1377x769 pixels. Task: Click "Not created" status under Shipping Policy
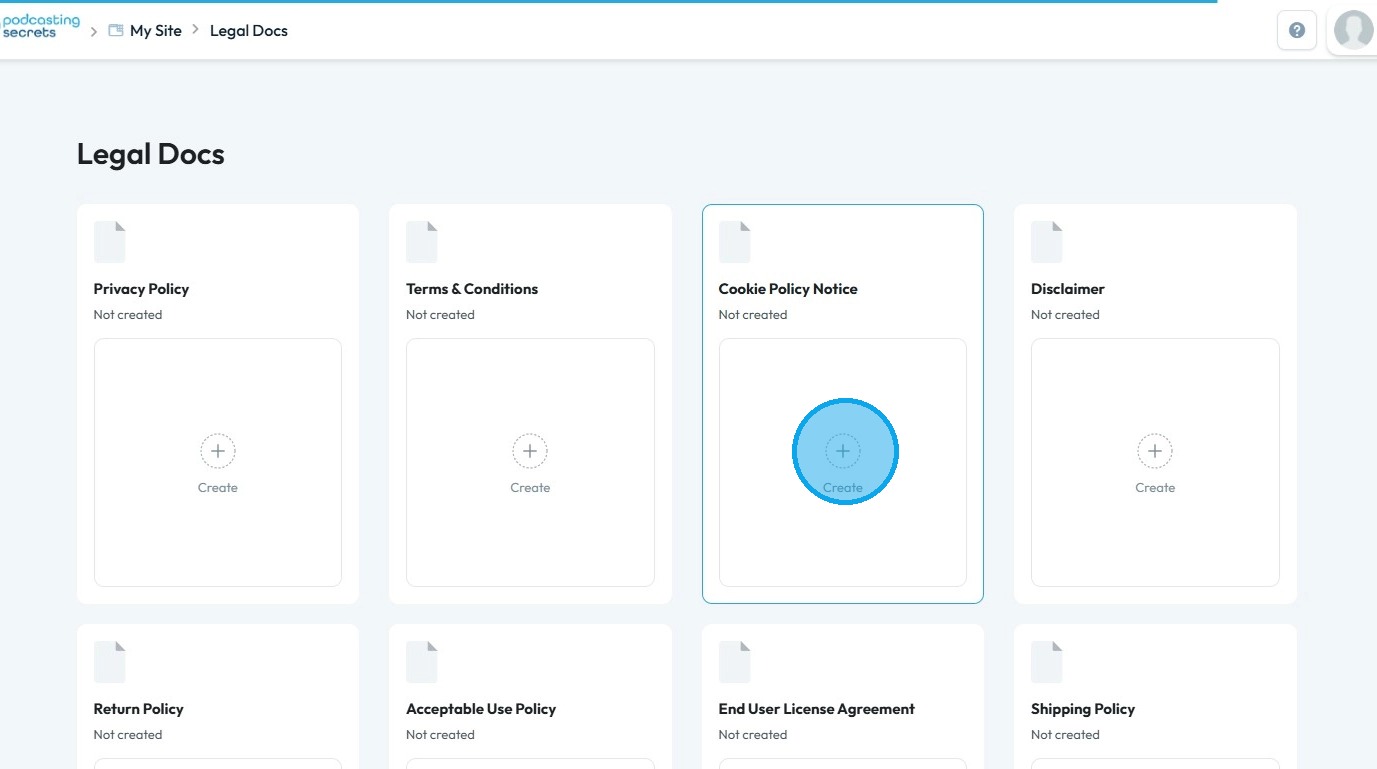[1065, 735]
